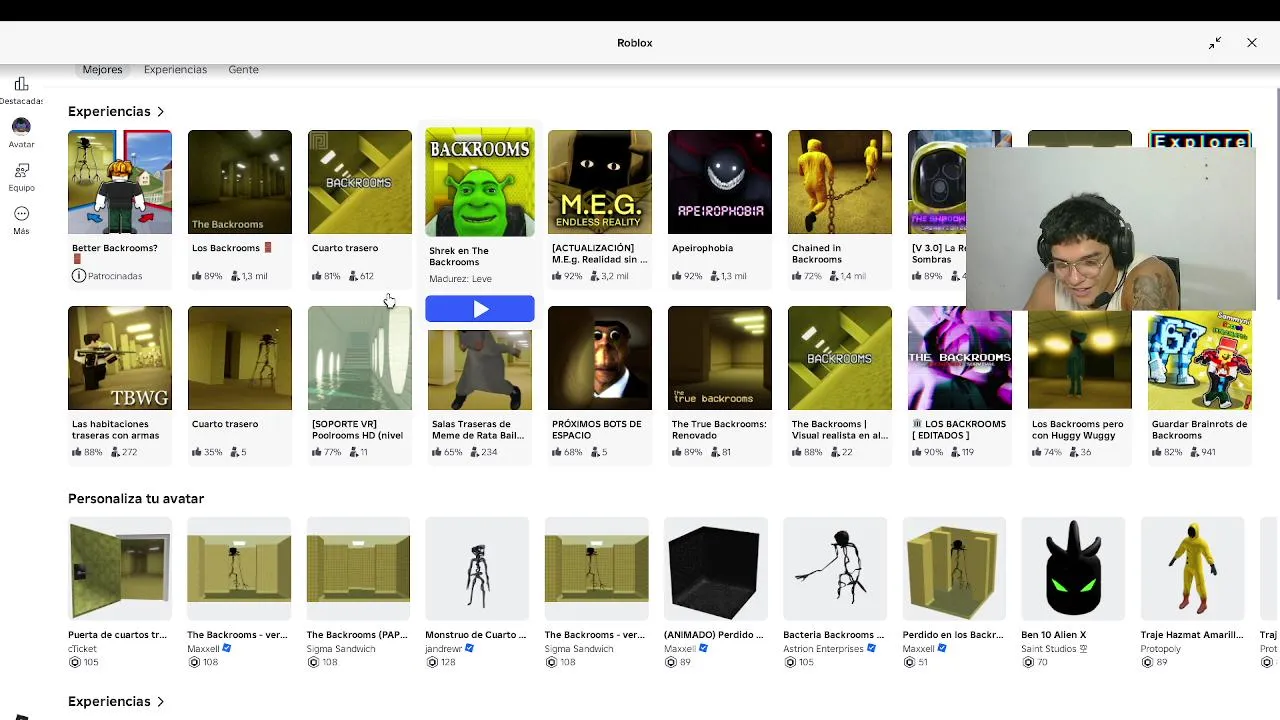Select the Experiencias tab
This screenshot has height=720, width=1280.
[x=175, y=69]
